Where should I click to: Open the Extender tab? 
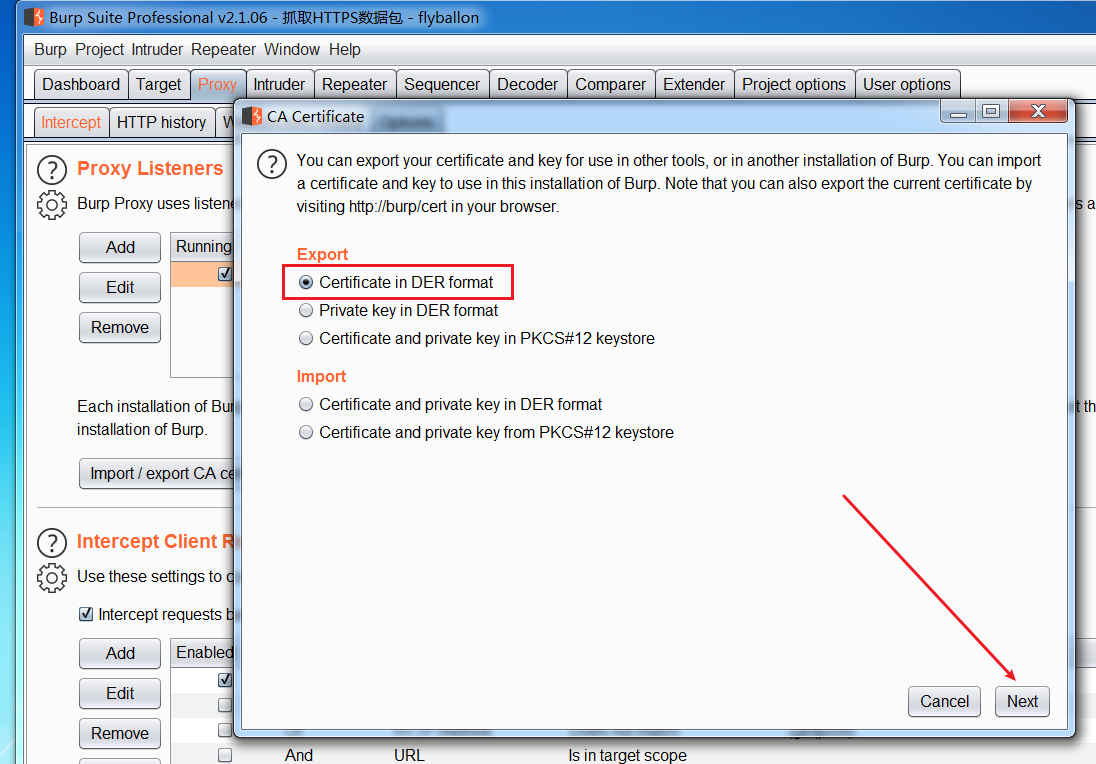694,85
